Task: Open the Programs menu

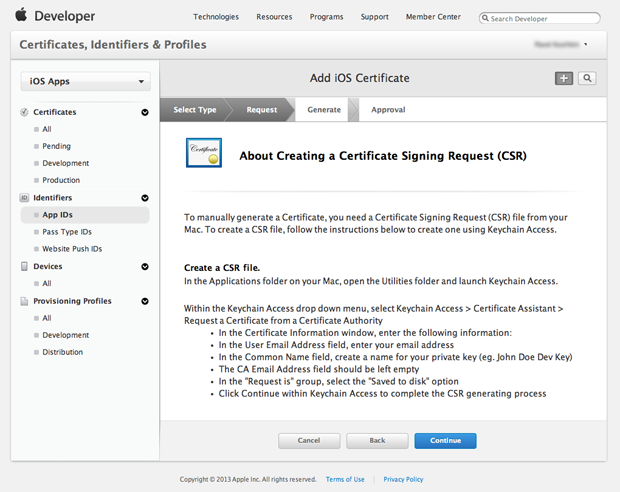Action: pos(326,17)
